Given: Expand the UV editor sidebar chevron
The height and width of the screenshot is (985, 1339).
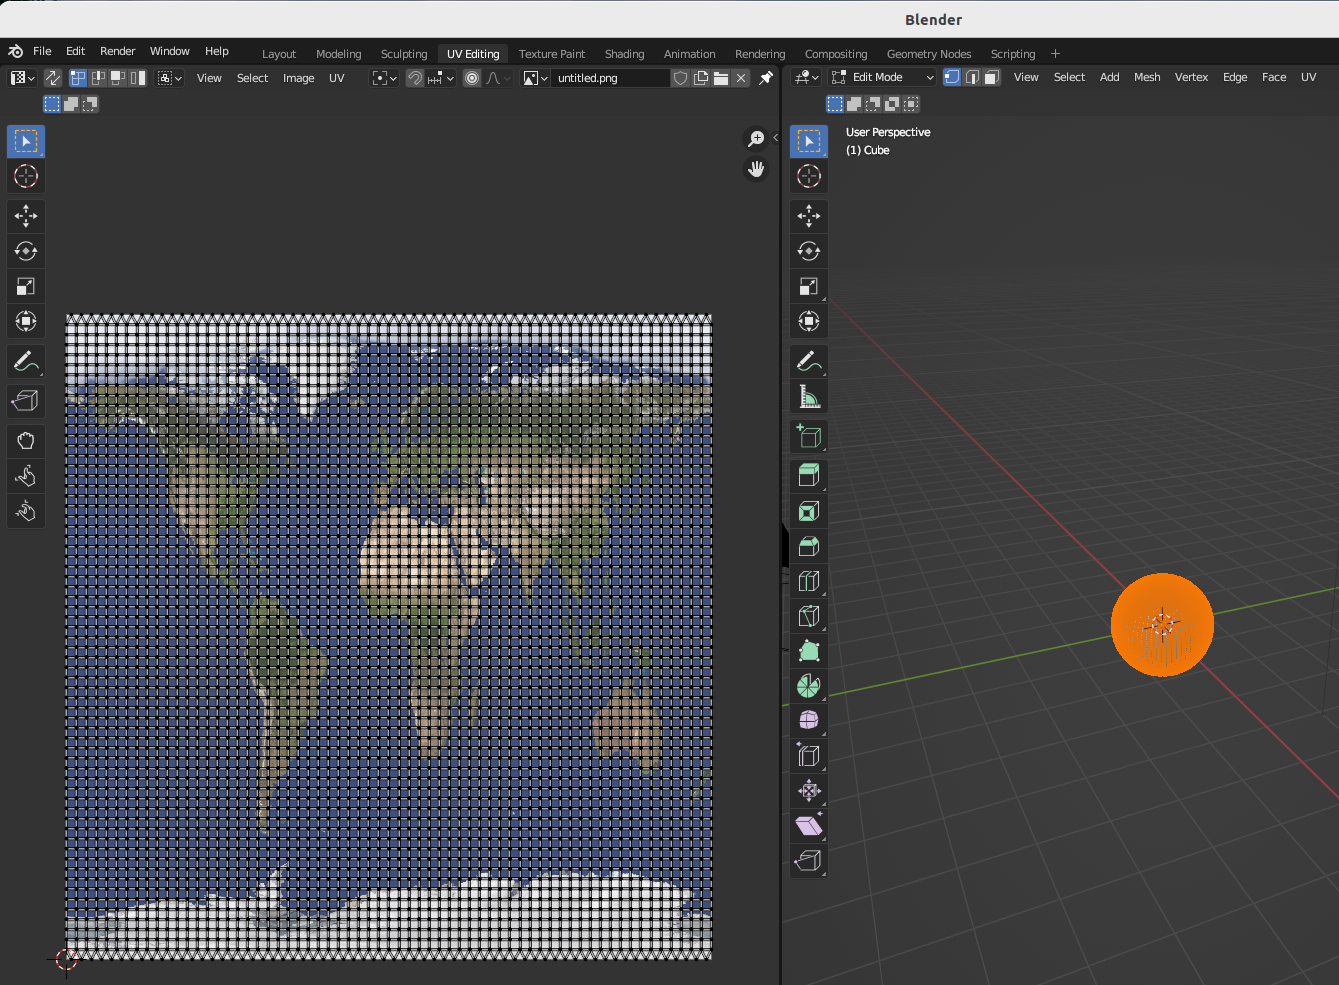Looking at the screenshot, I should (775, 138).
